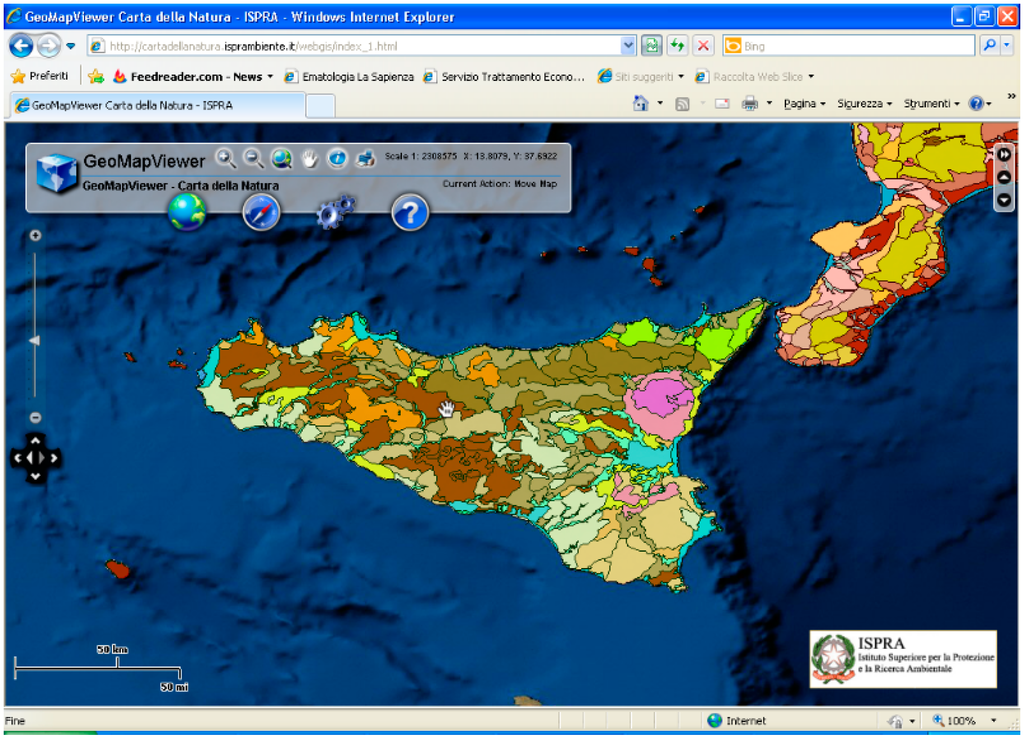1024x739 pixels.
Task: Open the Sicurezza dropdown menu
Action: pyautogui.click(x=865, y=104)
